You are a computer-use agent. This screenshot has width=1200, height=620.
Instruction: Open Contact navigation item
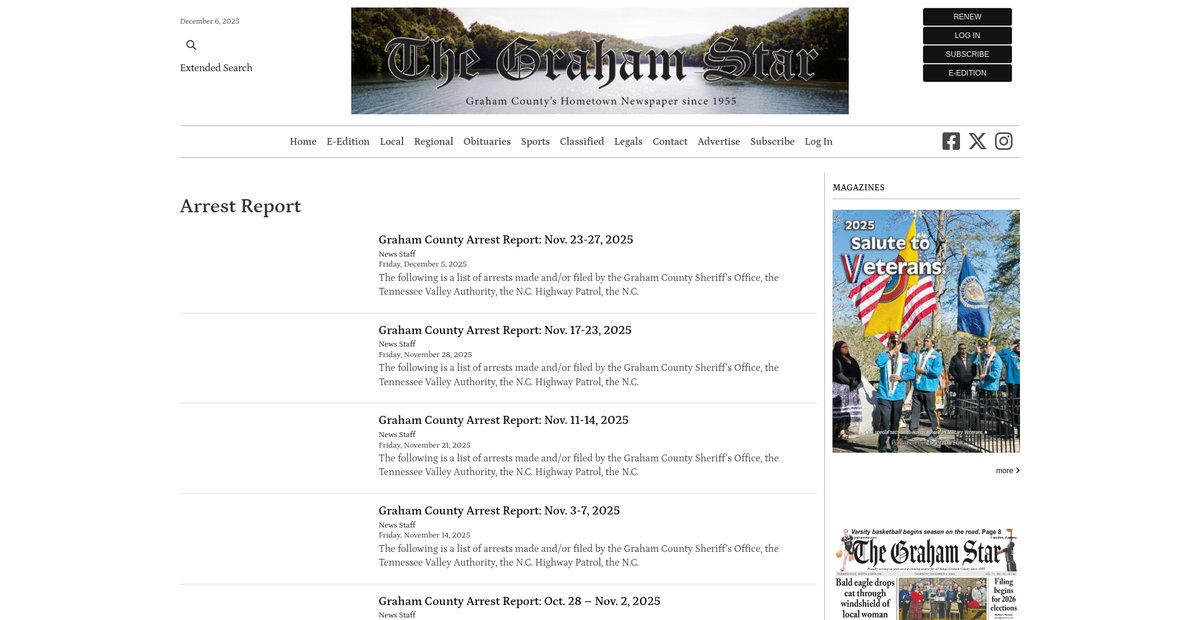coord(670,142)
